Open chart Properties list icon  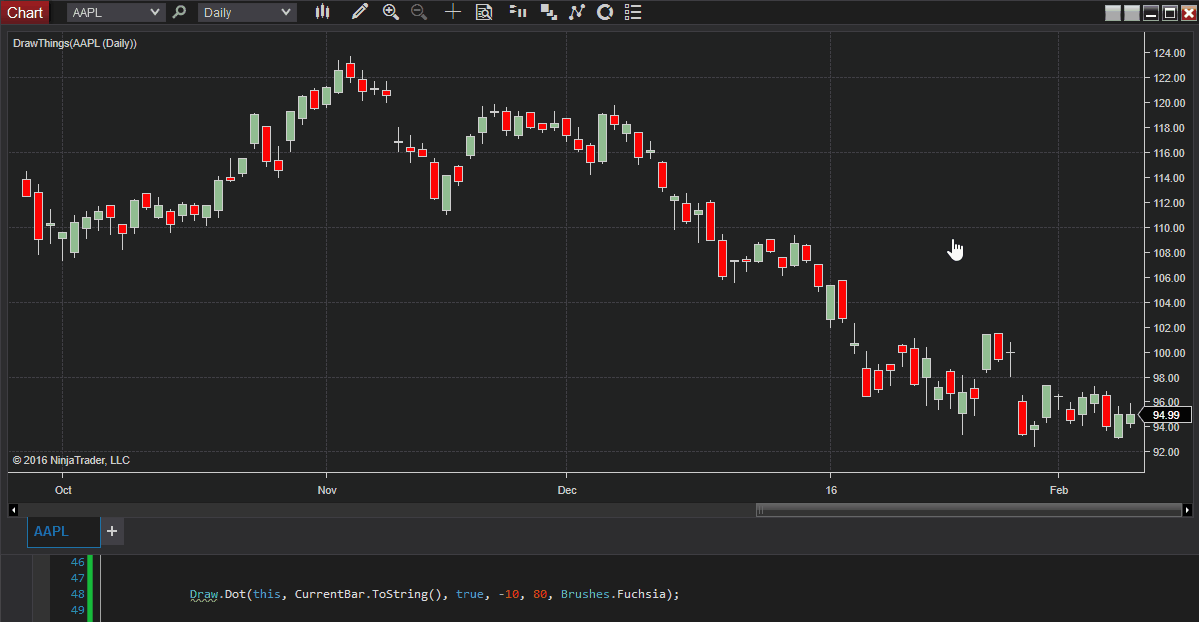(x=633, y=11)
